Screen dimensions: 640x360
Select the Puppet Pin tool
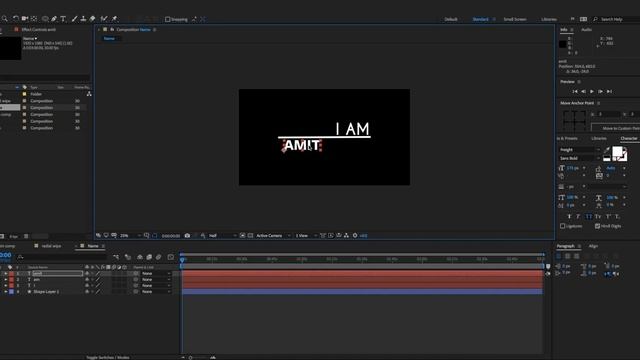[115, 19]
